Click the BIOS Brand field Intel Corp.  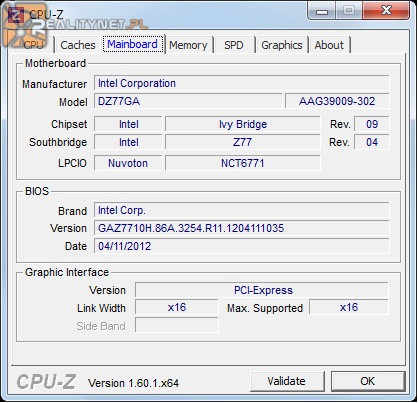coord(241,211)
